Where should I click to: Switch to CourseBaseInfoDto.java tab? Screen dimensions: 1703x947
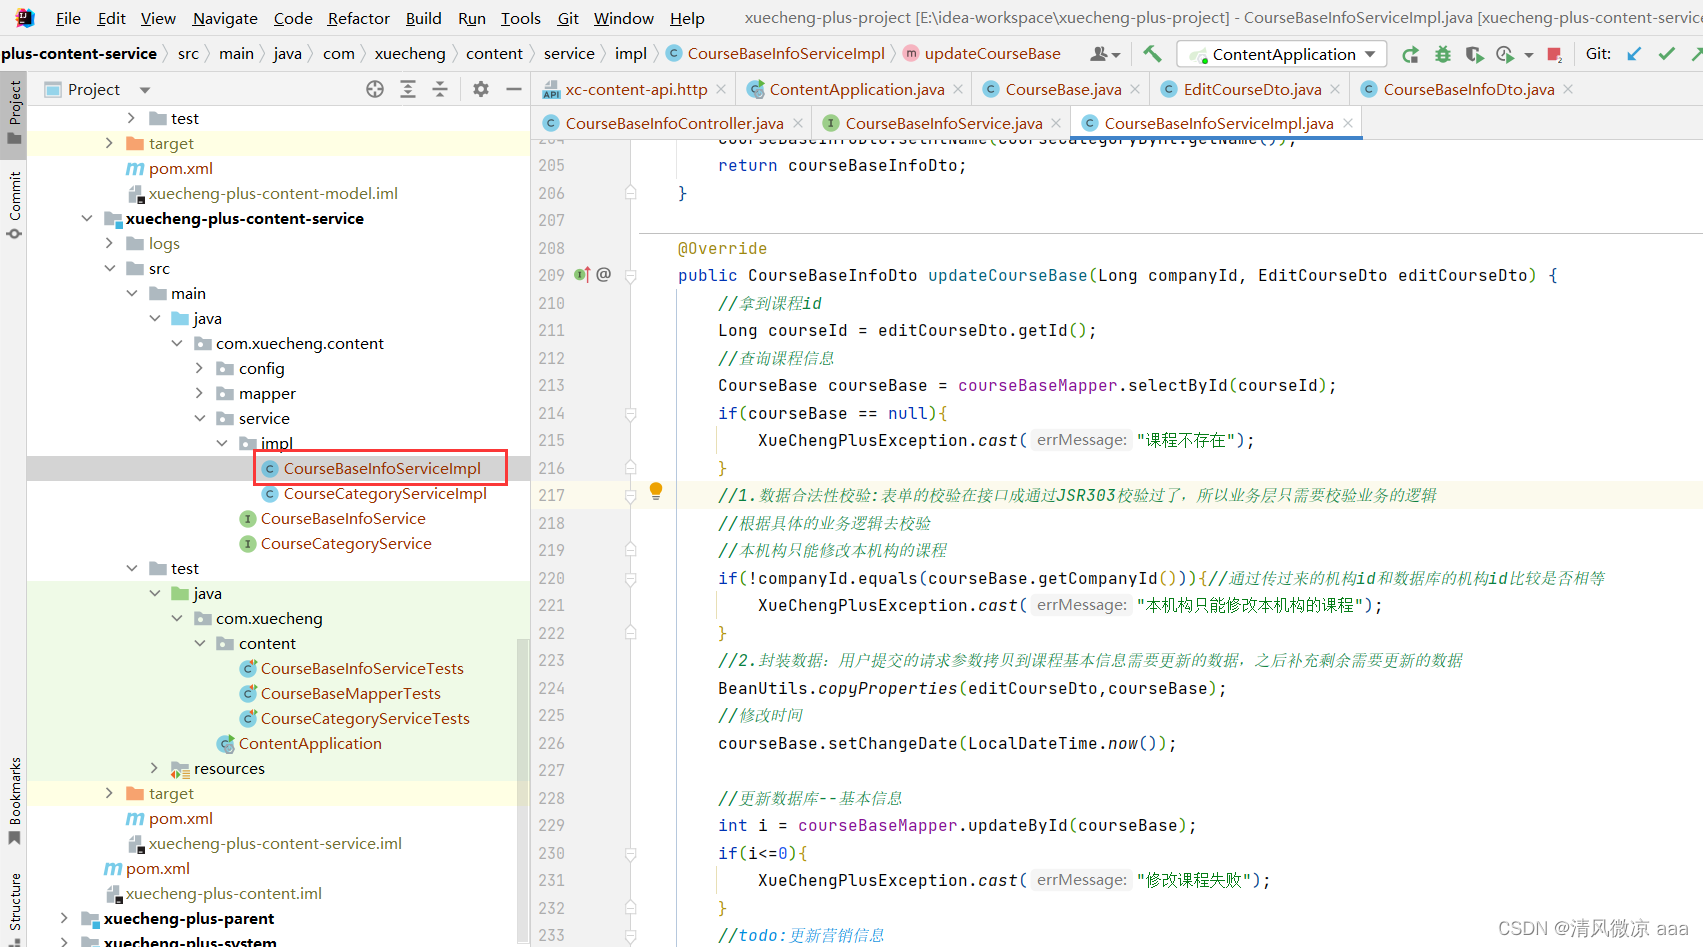(1468, 89)
